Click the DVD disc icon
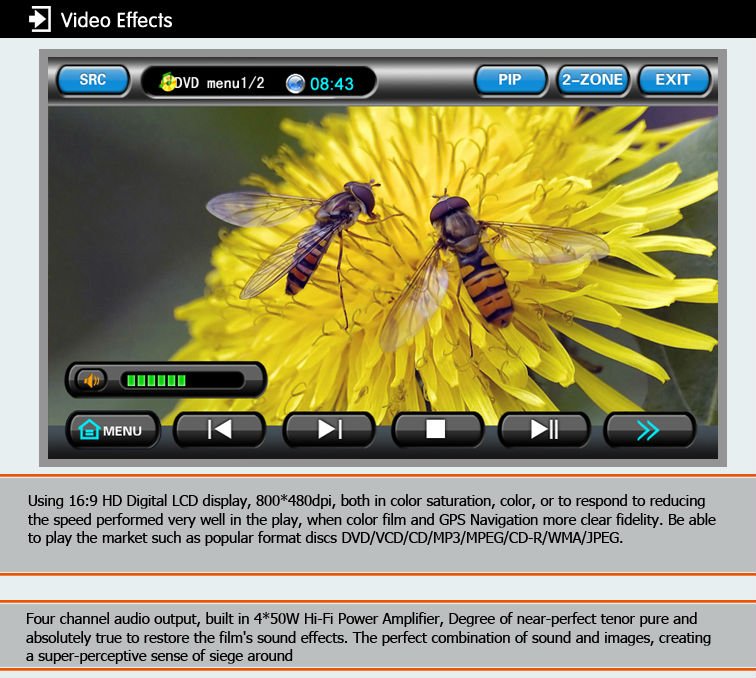756x678 pixels. (167, 82)
